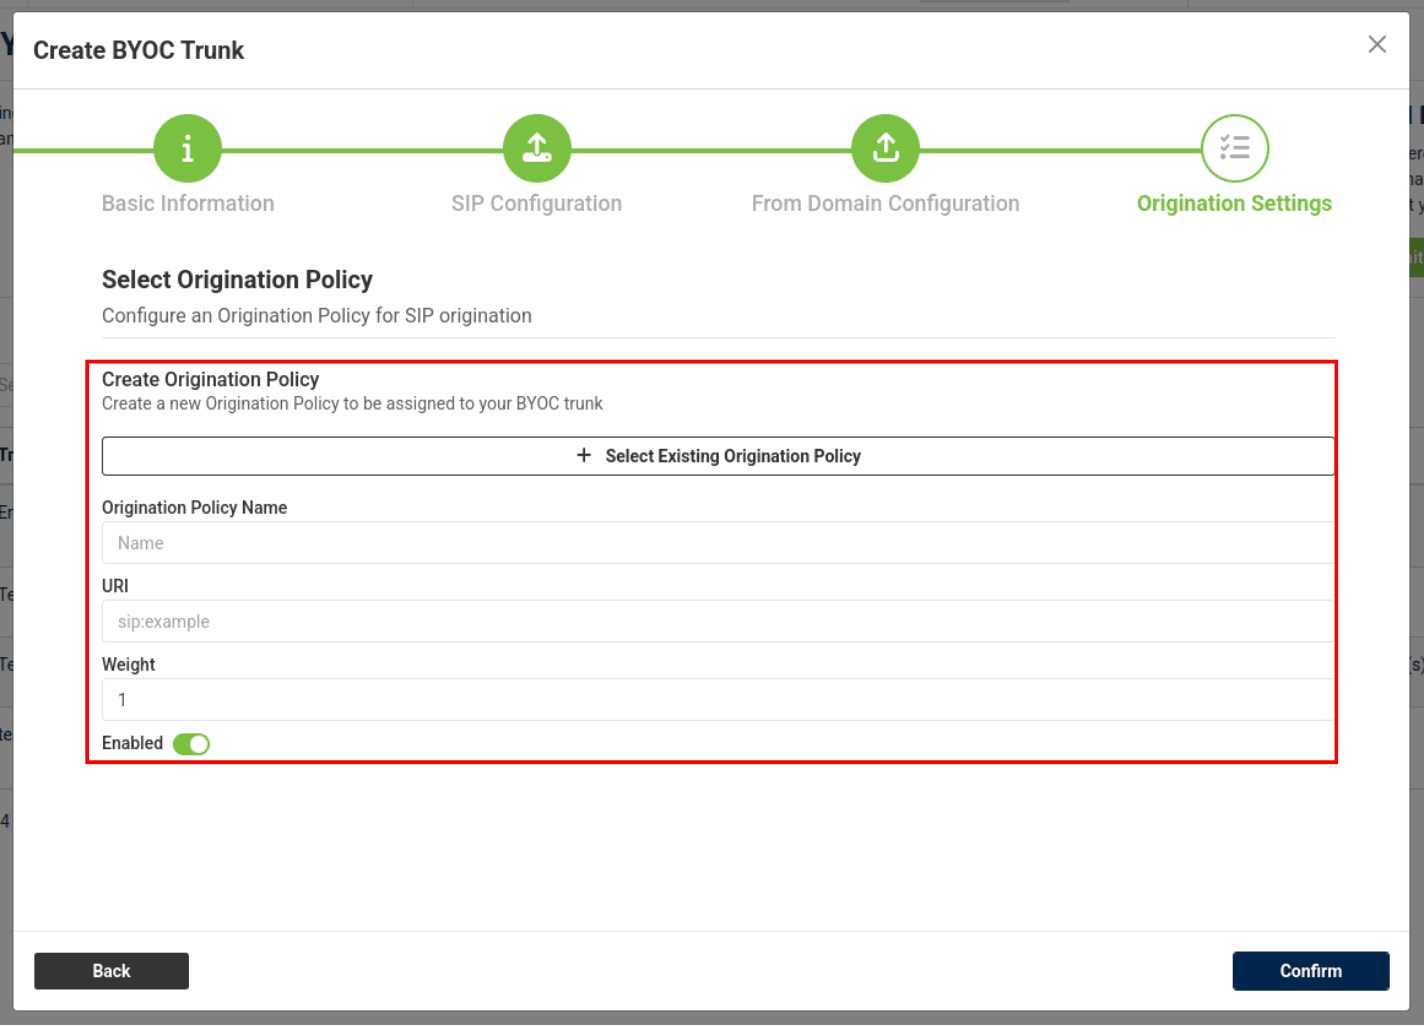The height and width of the screenshot is (1026, 1424).
Task: Jump to From Domain Configuration step label
Action: 885,204
